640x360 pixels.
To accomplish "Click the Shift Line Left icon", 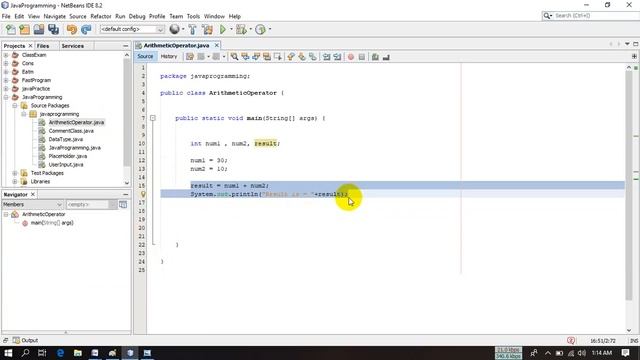I will pos(327,57).
